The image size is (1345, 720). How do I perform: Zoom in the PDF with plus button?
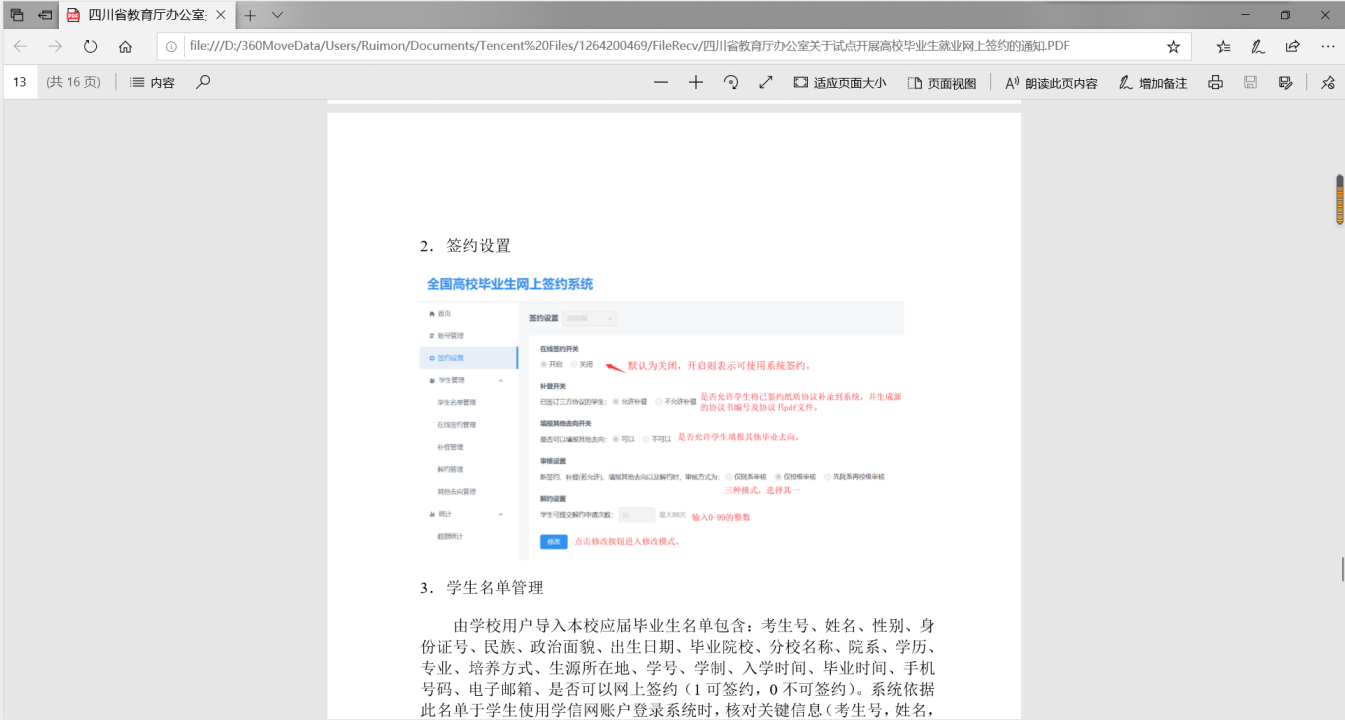tap(696, 82)
